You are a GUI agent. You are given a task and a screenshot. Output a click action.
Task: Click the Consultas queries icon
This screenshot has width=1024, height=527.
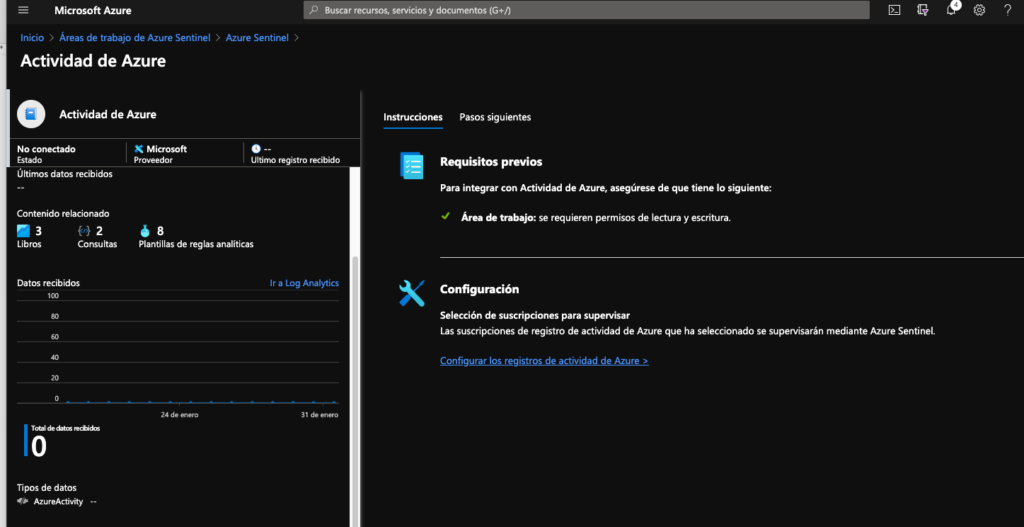pos(84,231)
